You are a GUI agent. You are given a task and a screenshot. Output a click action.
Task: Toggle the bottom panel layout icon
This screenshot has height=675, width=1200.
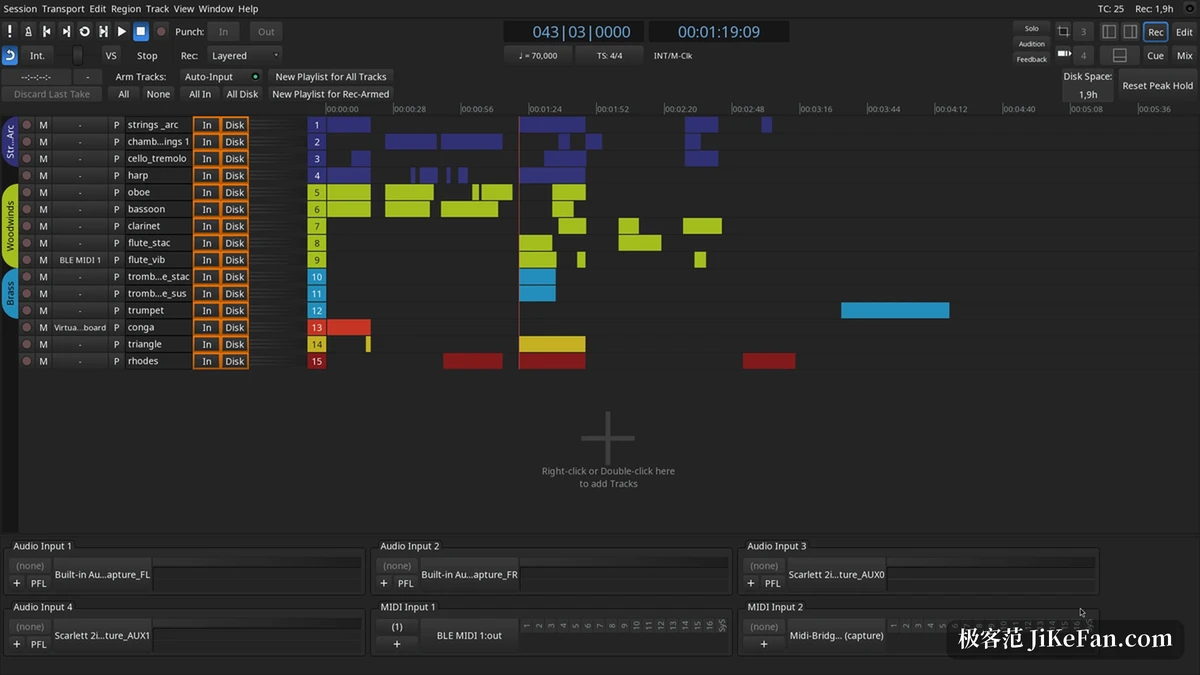(1120, 56)
